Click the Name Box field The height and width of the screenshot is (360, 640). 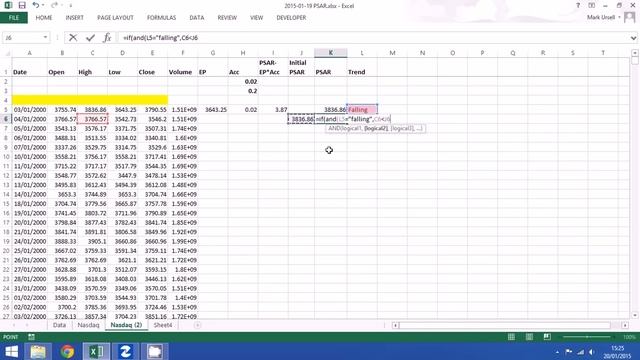[22, 38]
